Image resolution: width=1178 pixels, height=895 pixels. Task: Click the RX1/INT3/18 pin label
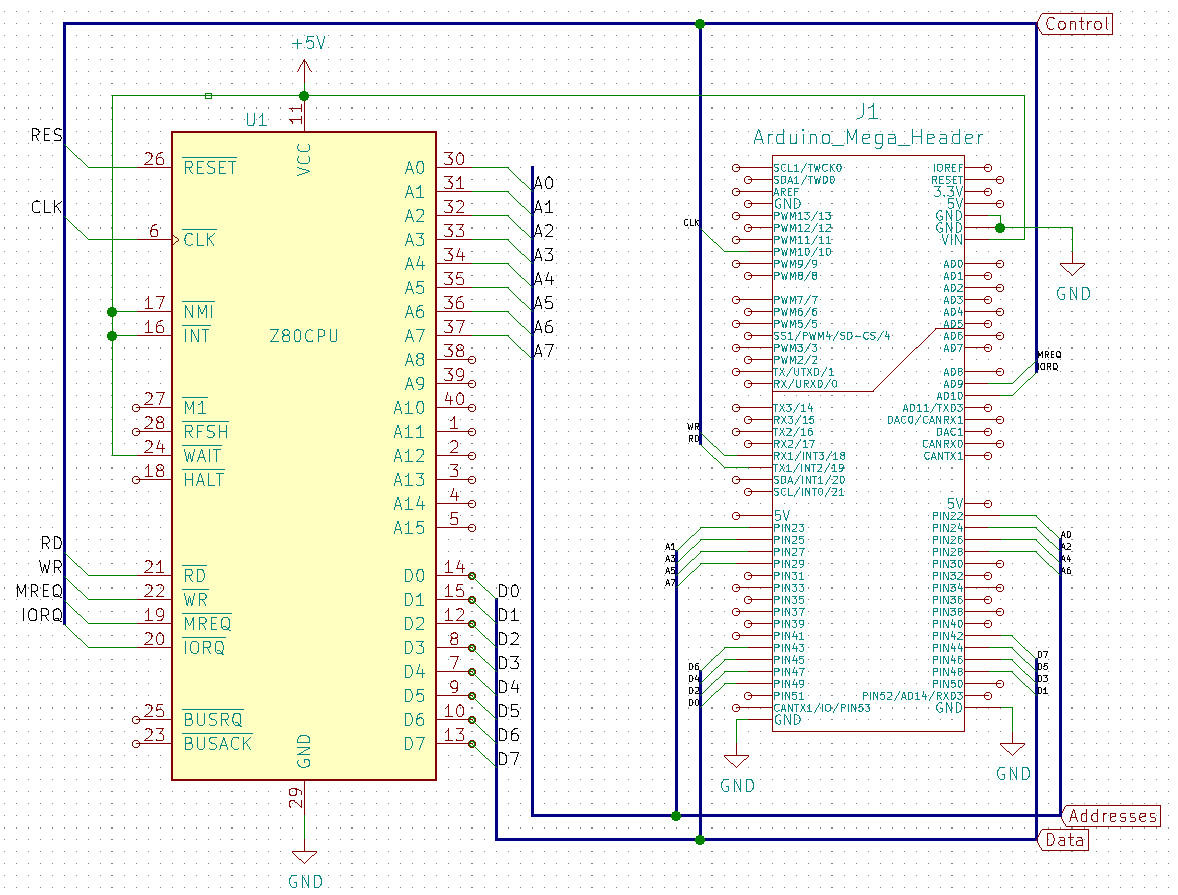809,456
